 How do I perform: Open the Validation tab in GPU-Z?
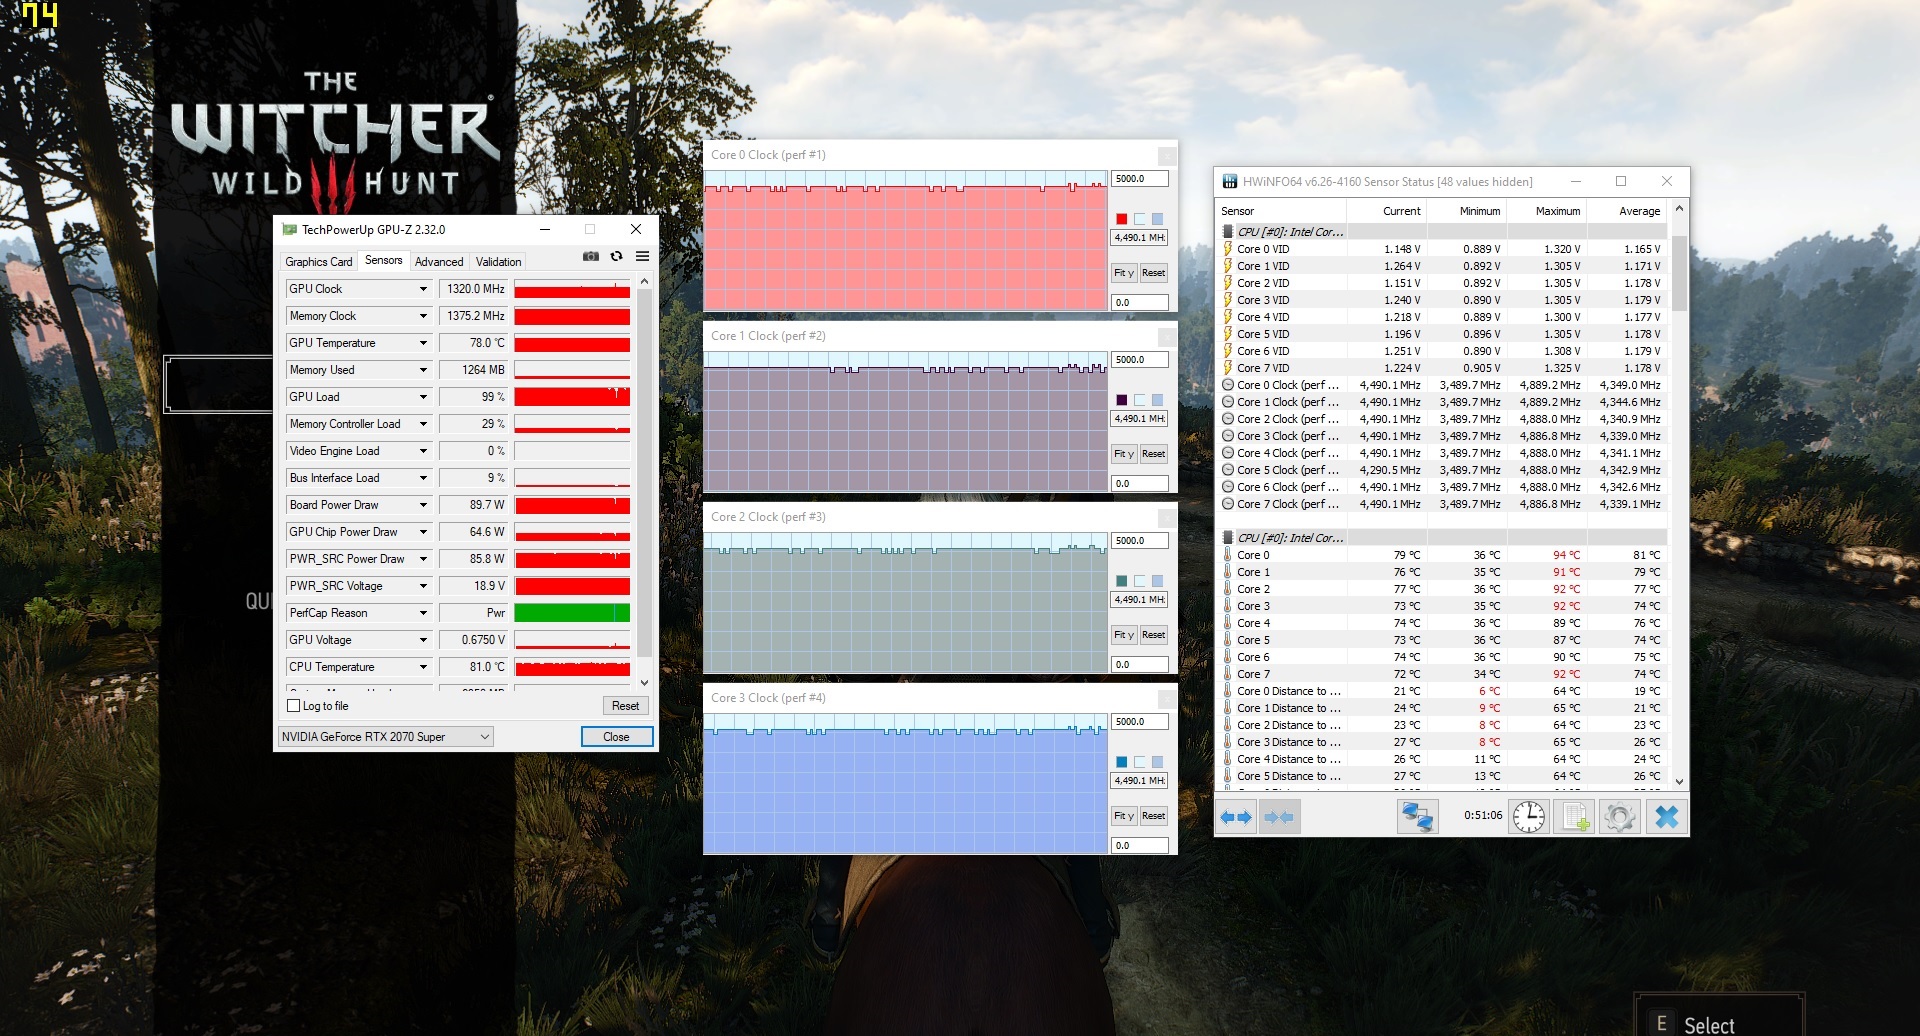(x=499, y=262)
